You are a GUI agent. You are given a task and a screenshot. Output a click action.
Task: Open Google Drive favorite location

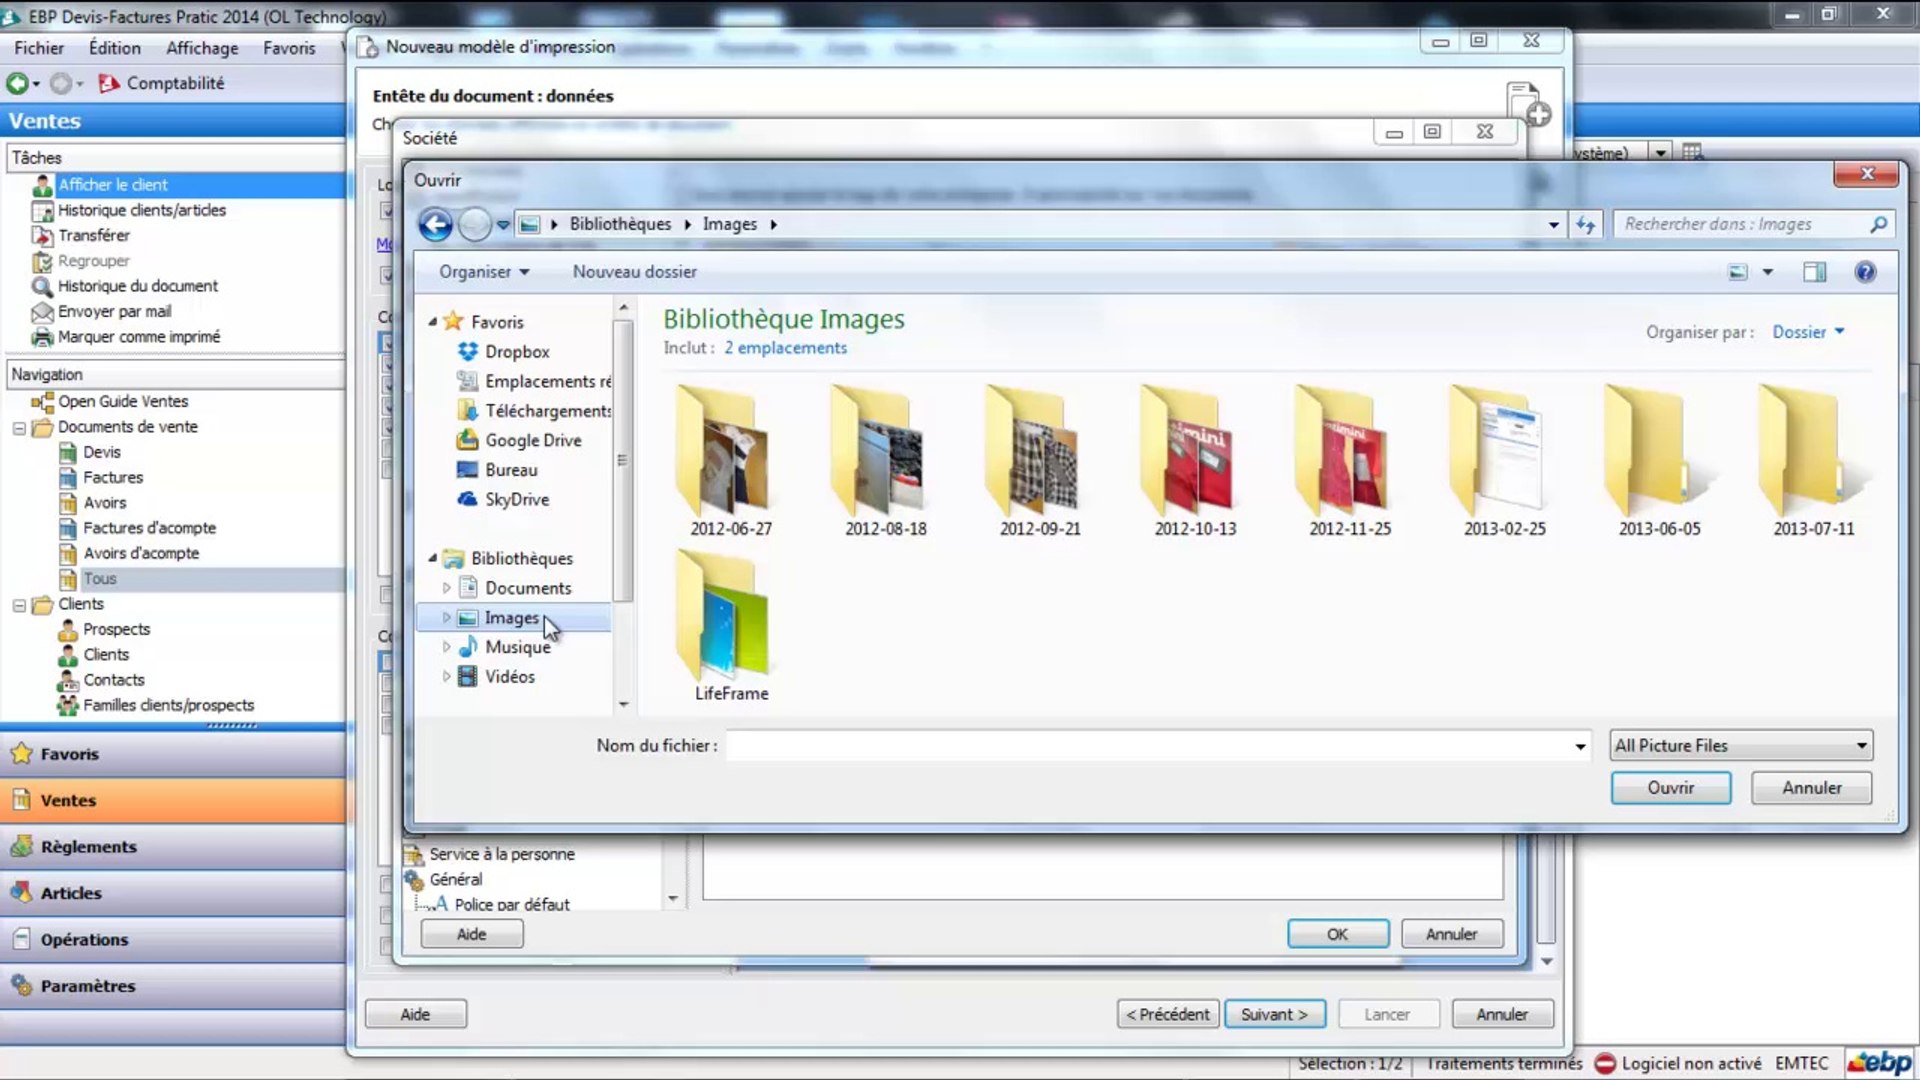(532, 440)
